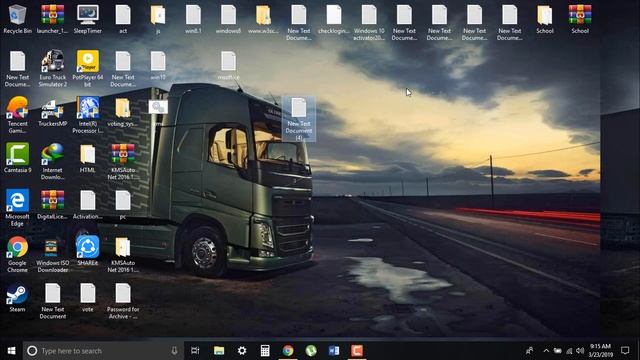Image resolution: width=640 pixels, height=360 pixels.
Task: Select the www.w3sc... folder icon
Action: coord(263,19)
